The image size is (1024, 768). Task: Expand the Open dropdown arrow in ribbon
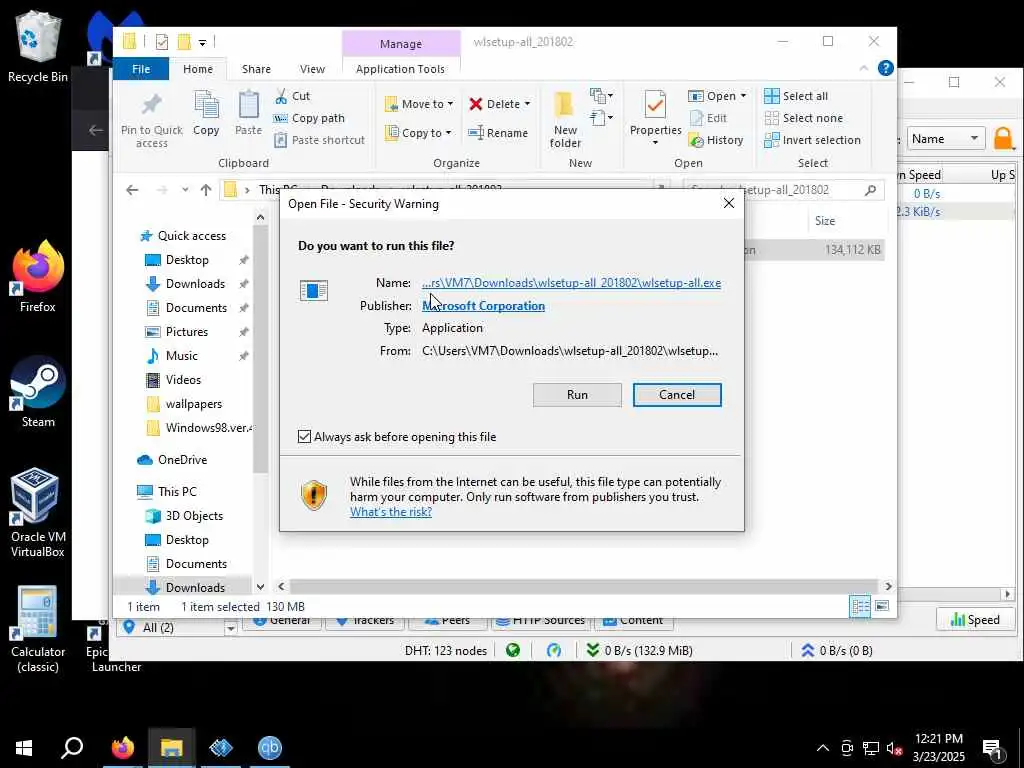[x=743, y=96]
